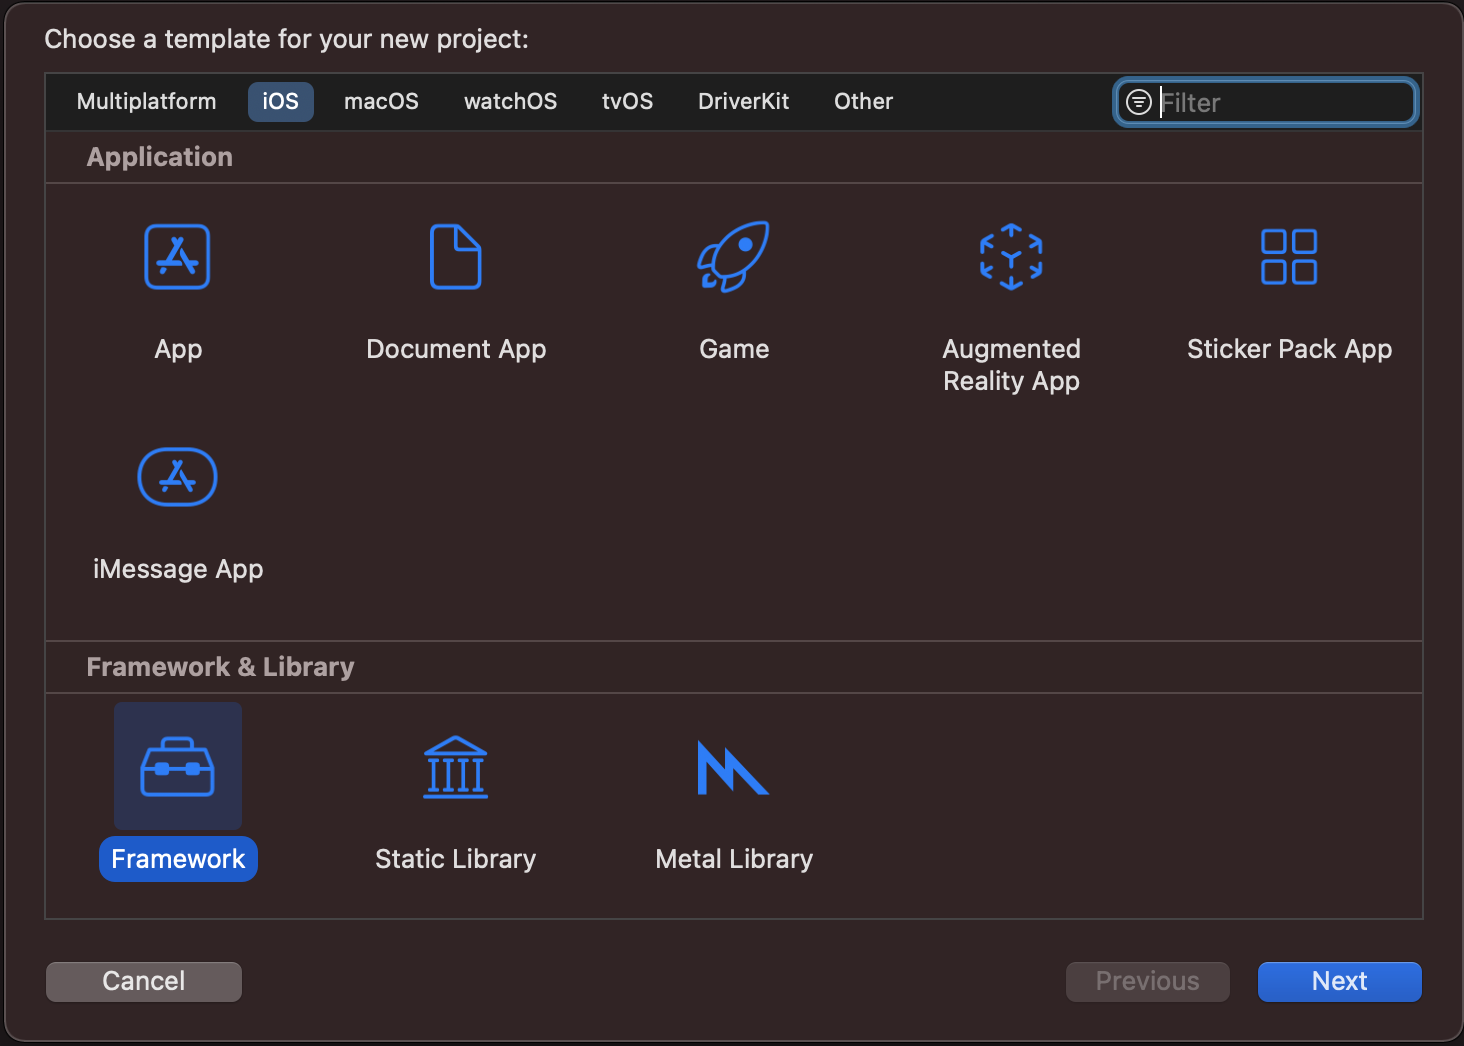This screenshot has height=1046, width=1464.
Task: Click the Static Library label
Action: tap(456, 859)
